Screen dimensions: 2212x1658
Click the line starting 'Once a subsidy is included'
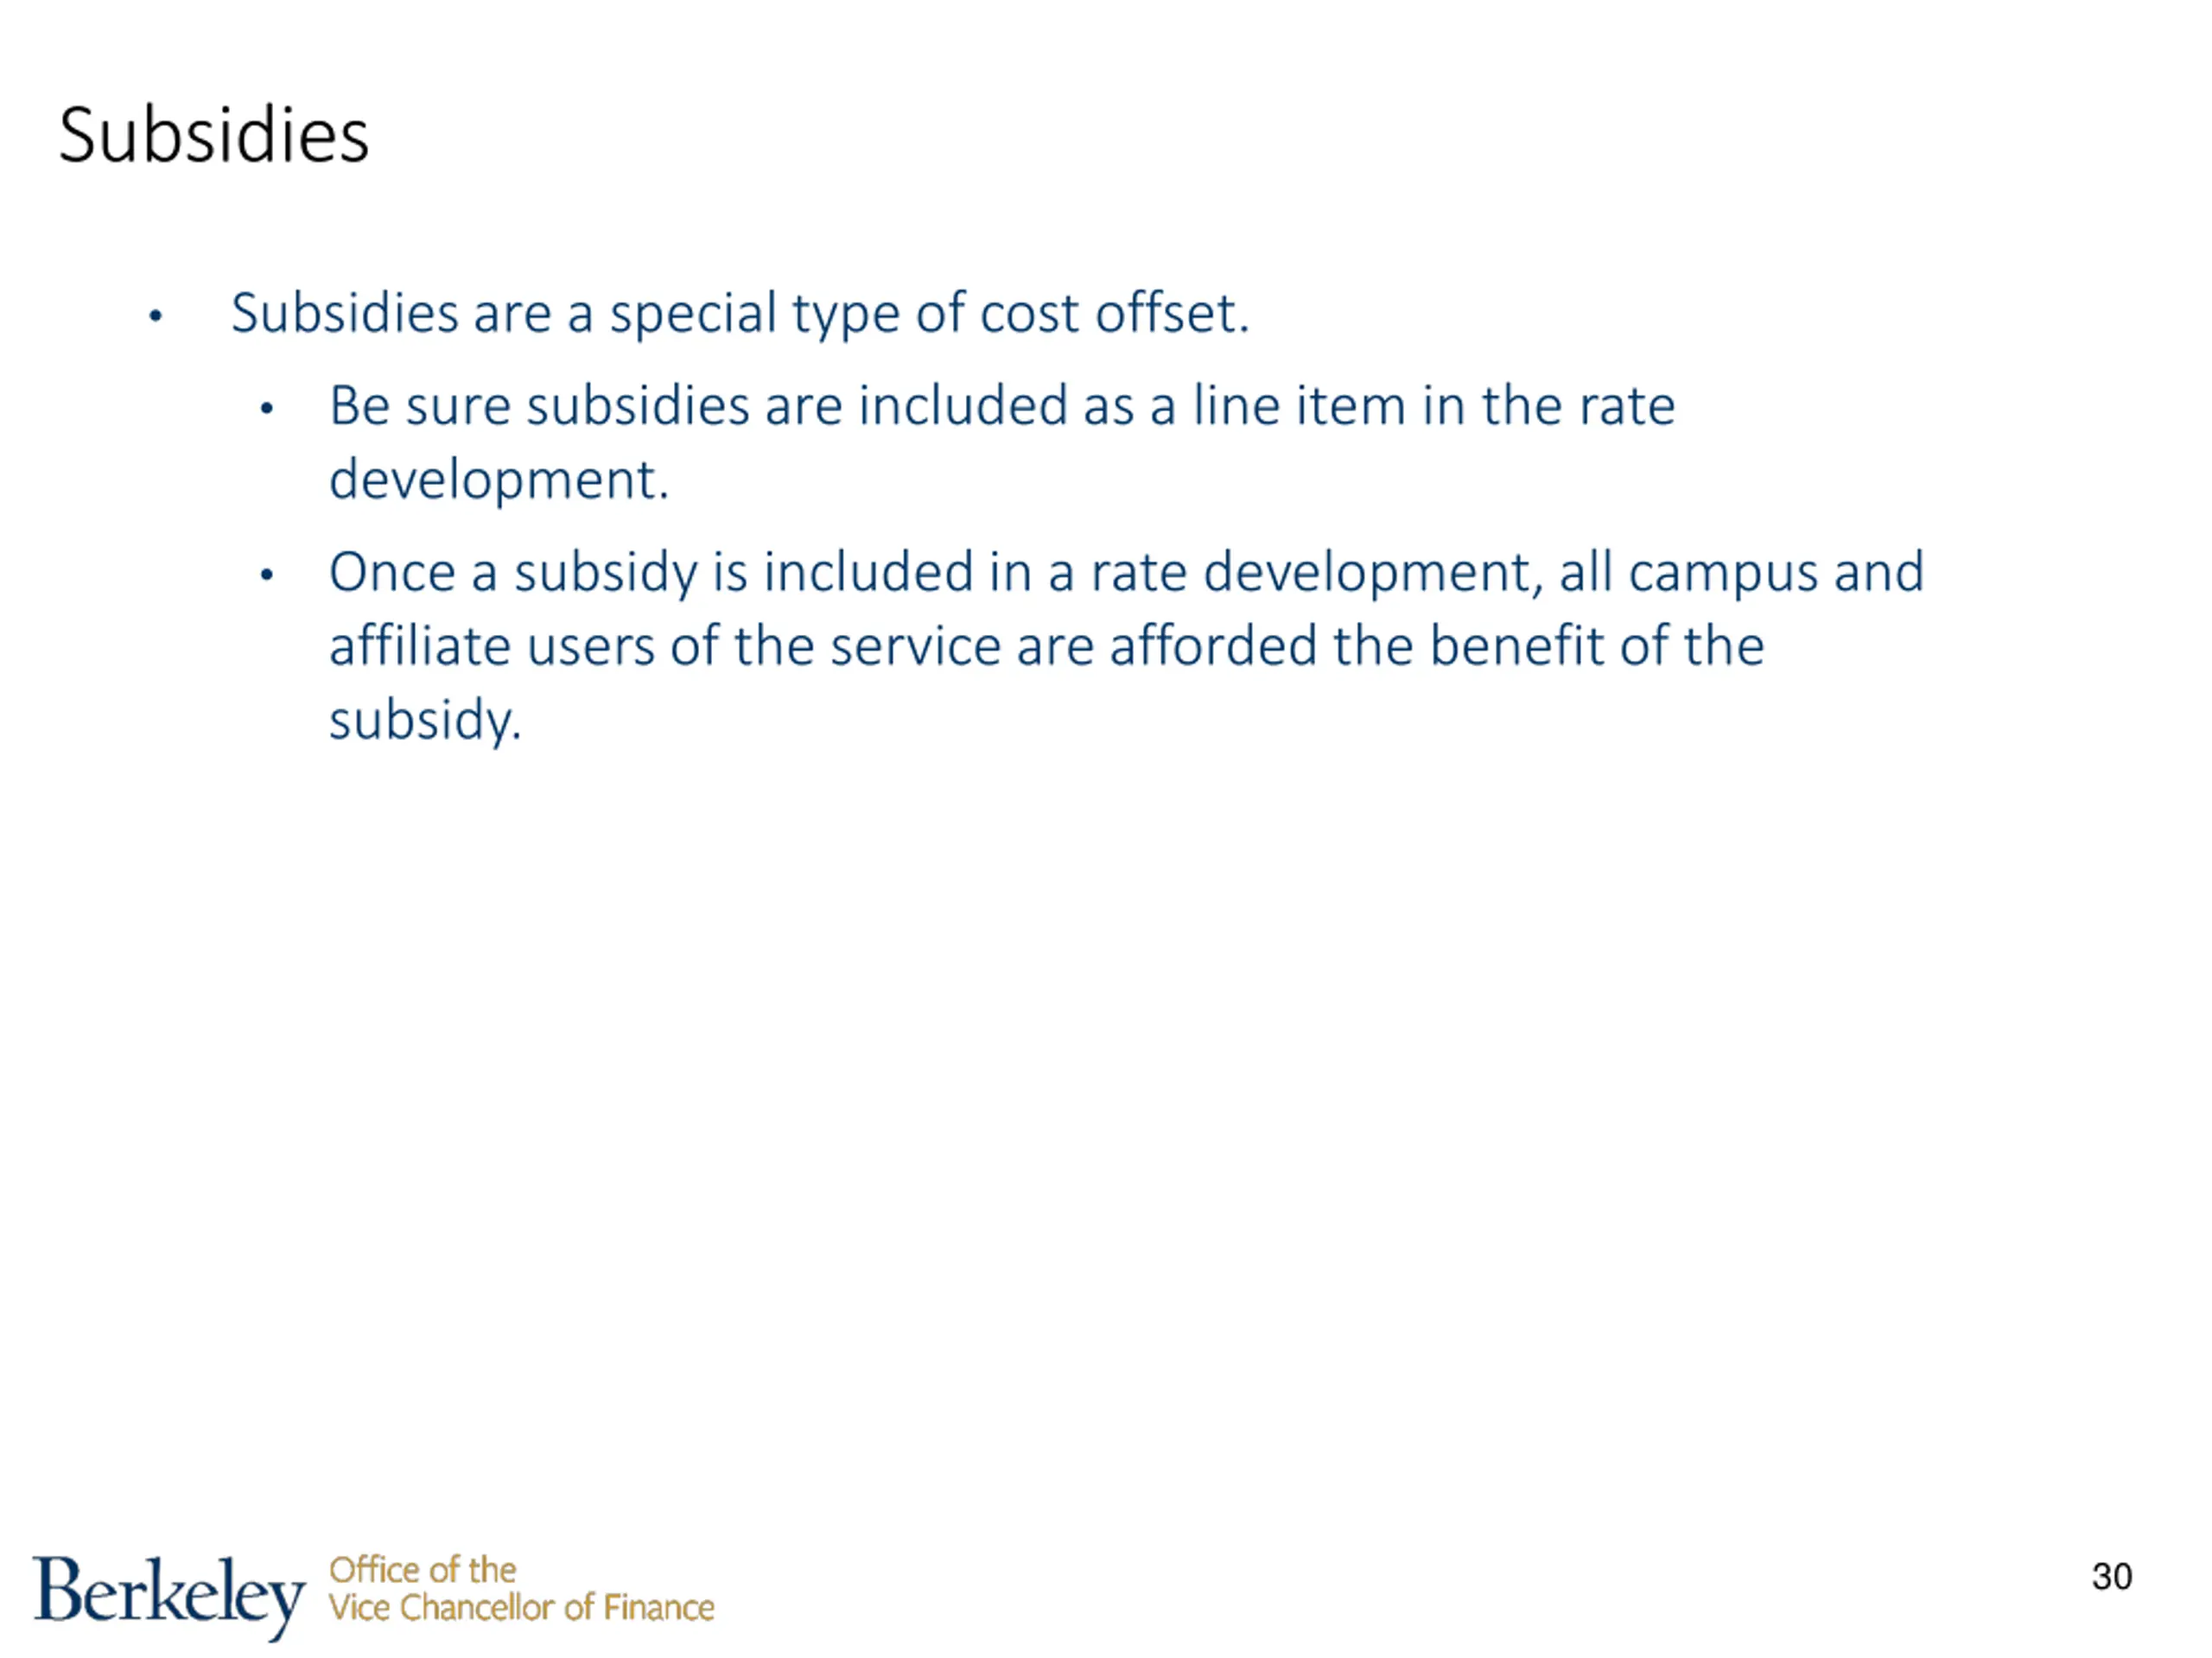coord(1126,573)
